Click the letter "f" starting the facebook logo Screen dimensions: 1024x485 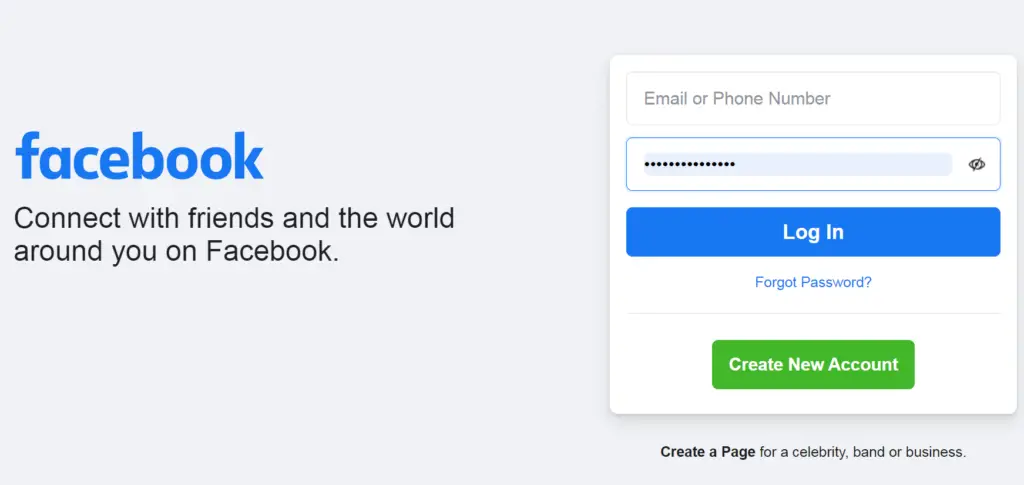click(x=27, y=155)
